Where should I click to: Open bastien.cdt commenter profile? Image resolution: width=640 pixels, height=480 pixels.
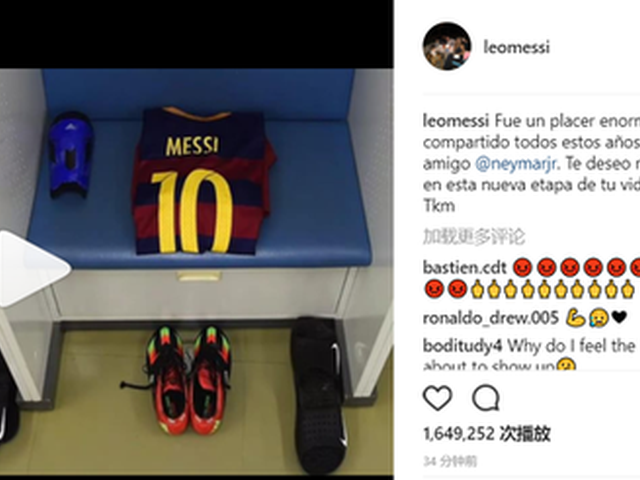pos(464,268)
